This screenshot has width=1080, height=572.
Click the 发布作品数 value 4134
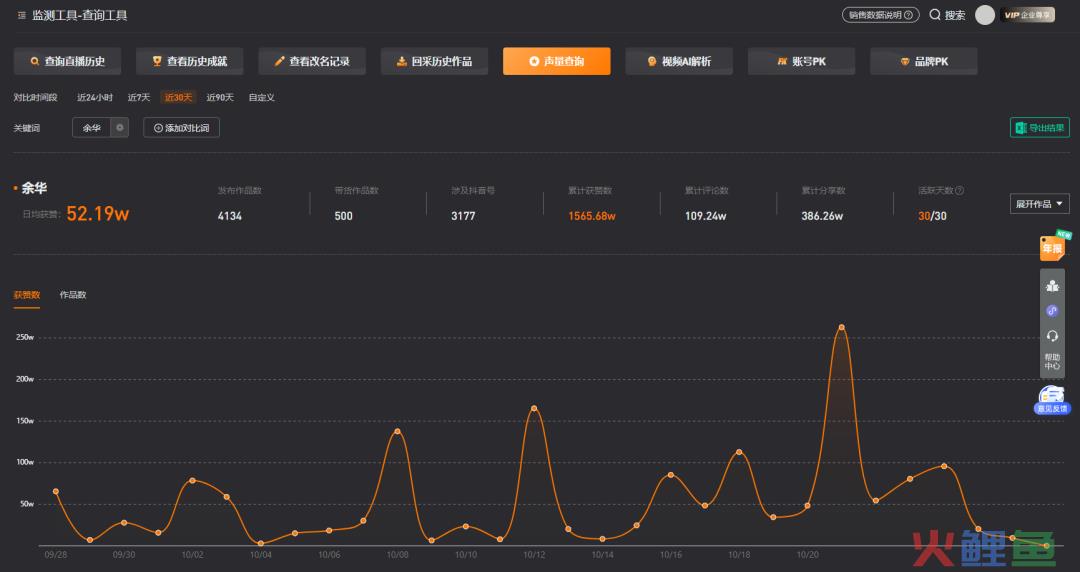click(x=230, y=216)
